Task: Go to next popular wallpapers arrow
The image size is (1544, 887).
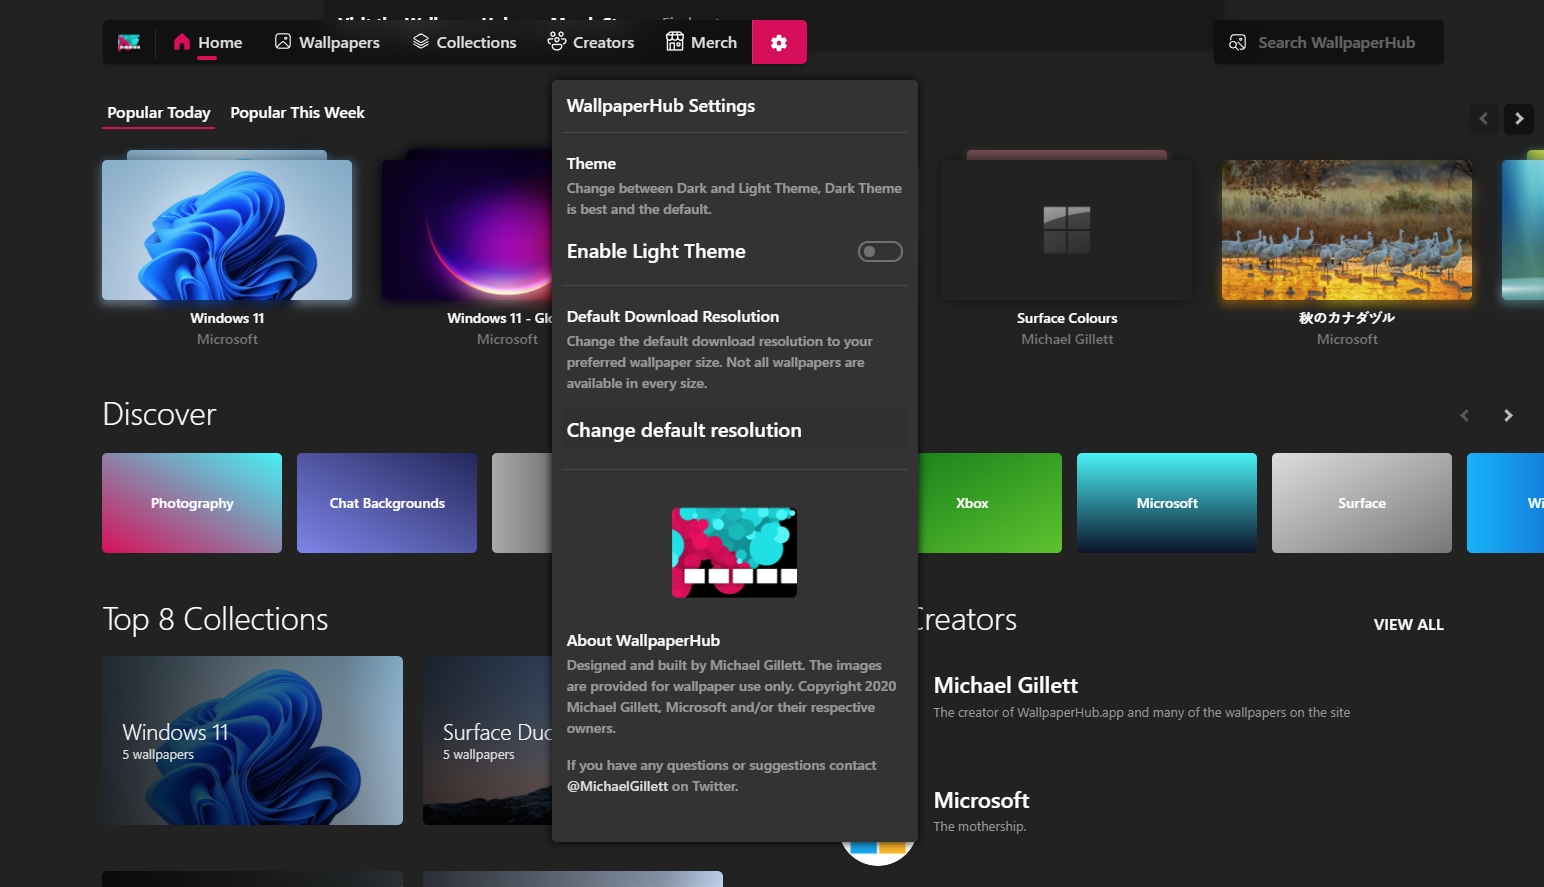Action: 1519,118
